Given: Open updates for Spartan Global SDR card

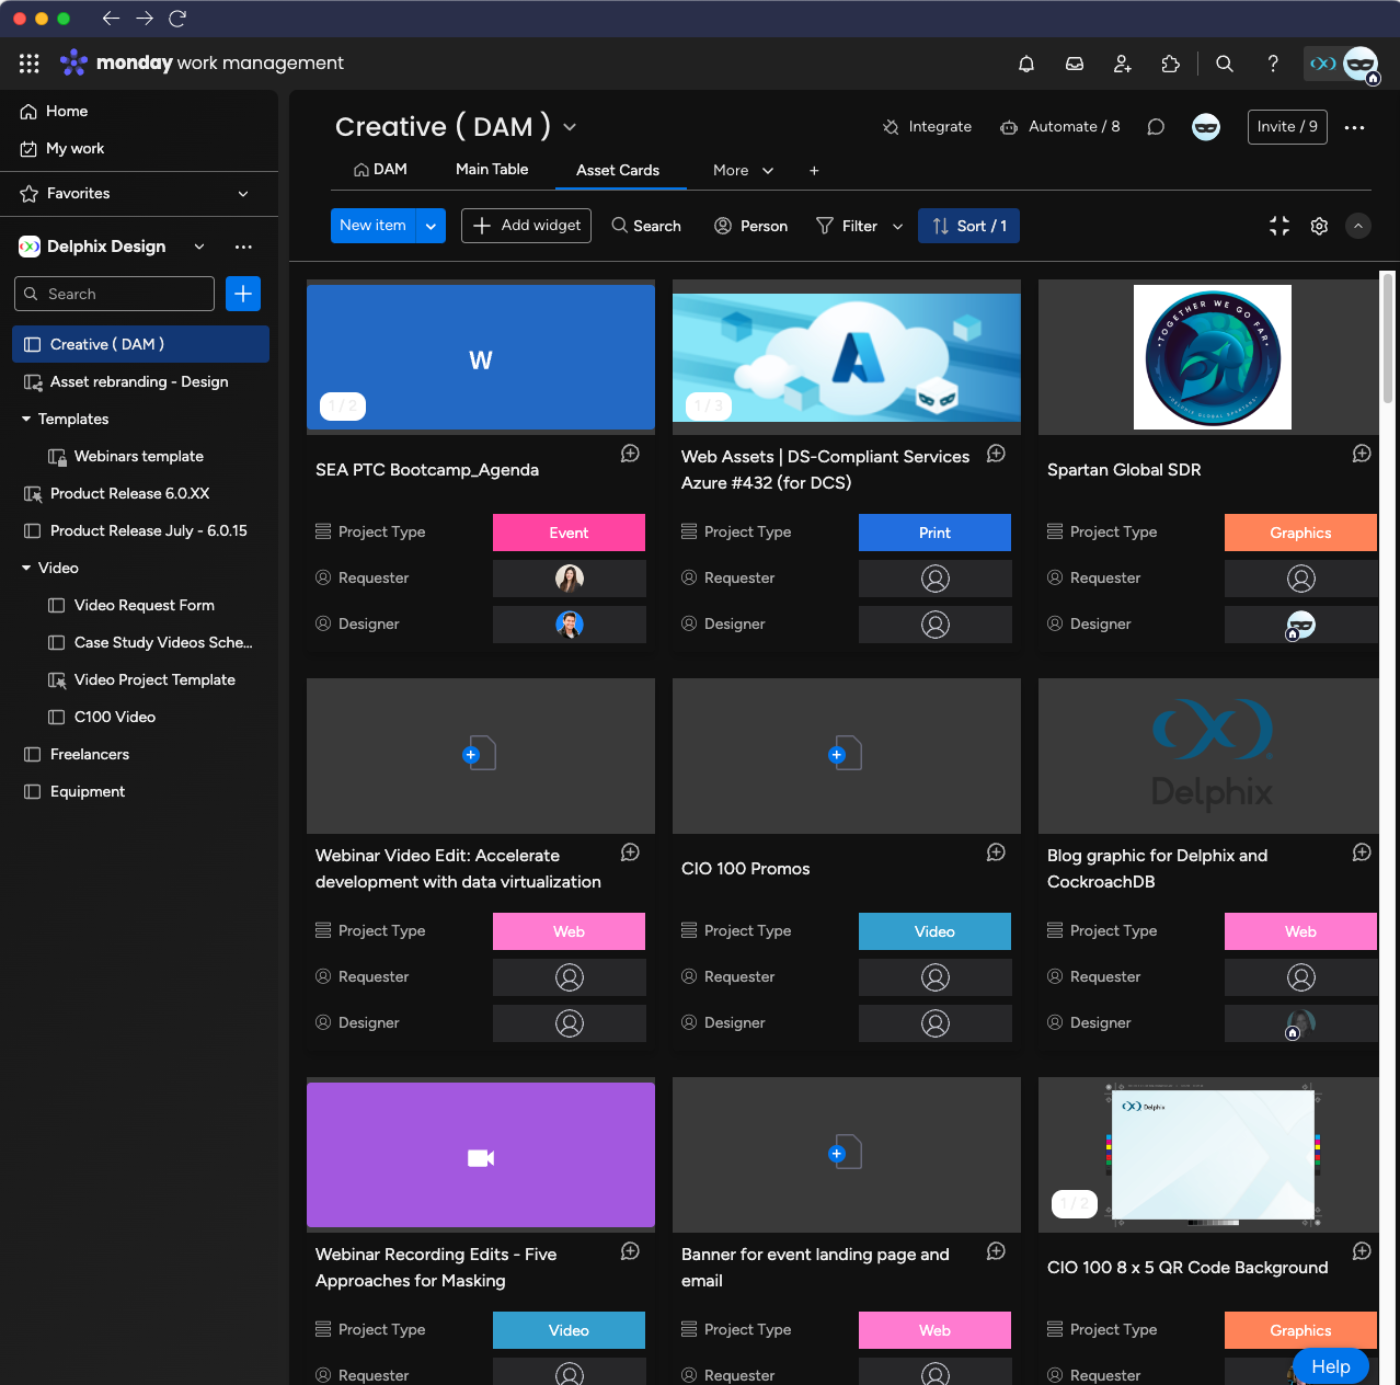Looking at the screenshot, I should point(1361,454).
